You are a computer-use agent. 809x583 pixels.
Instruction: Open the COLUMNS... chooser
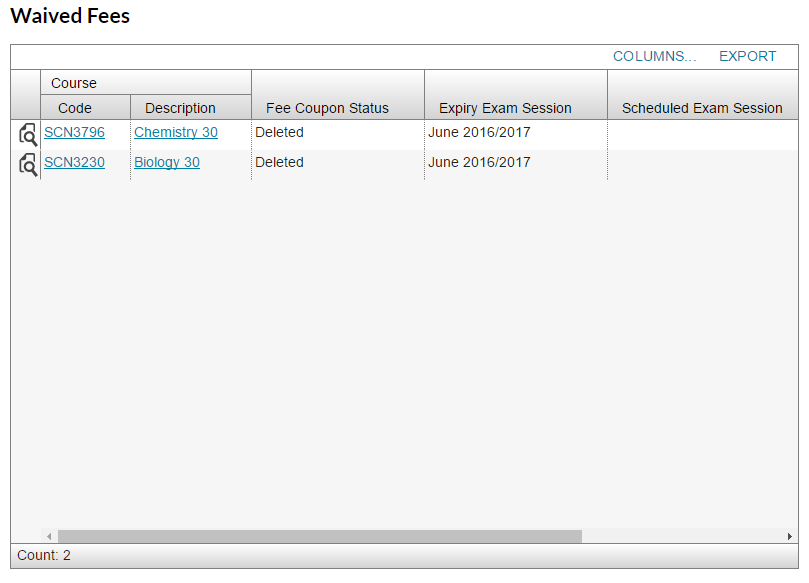[654, 56]
